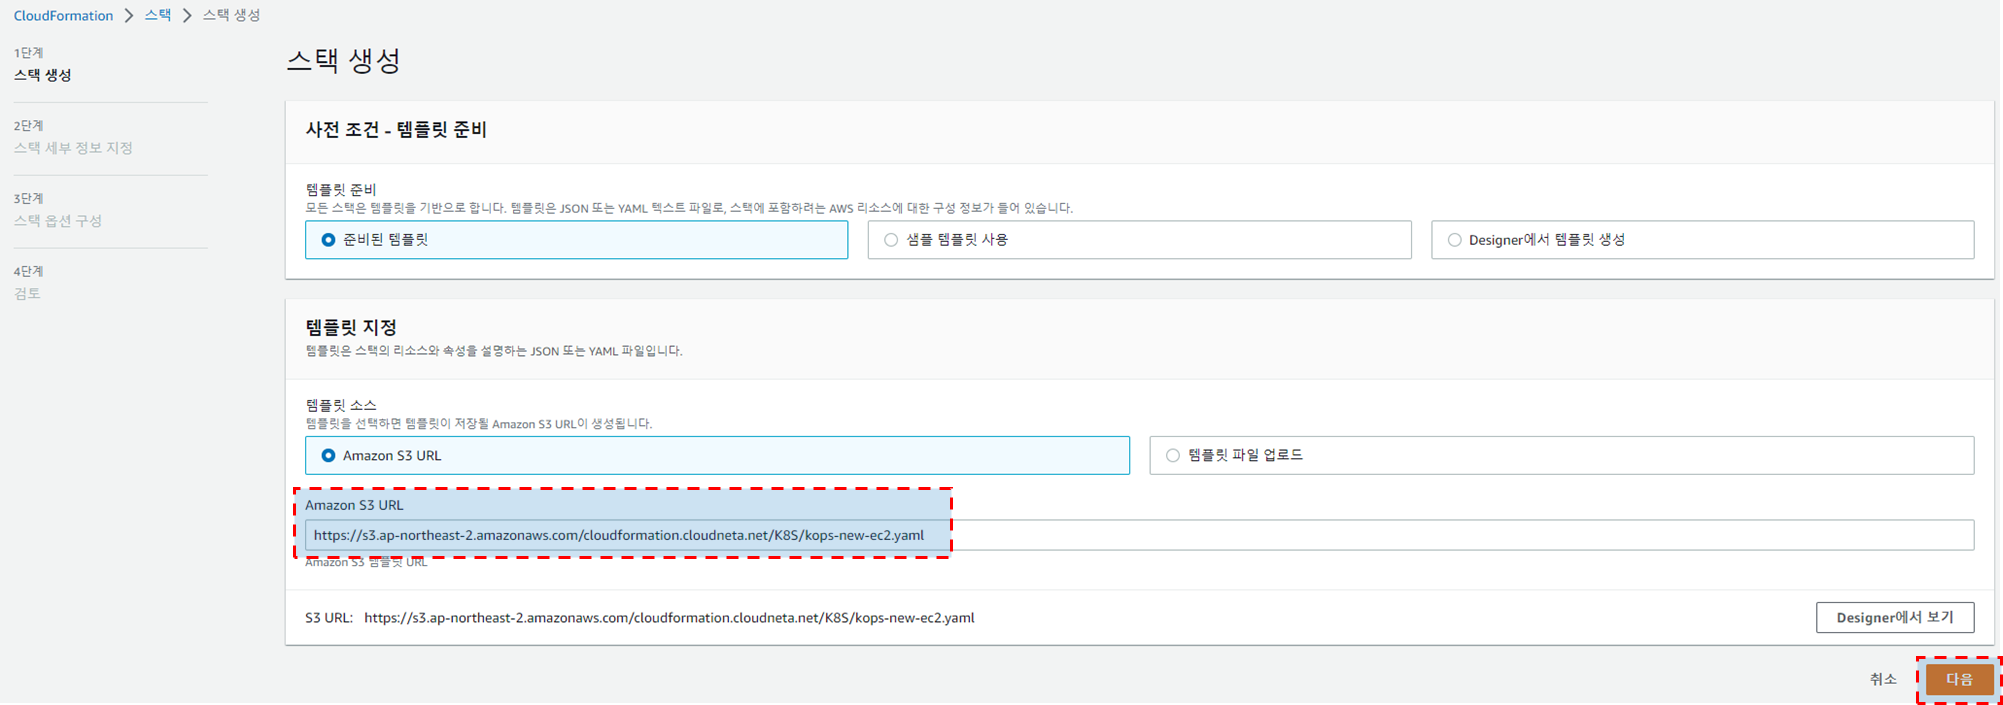The height and width of the screenshot is (705, 2003).
Task: Click the CloudFormation breadcrumb link
Action: coord(63,16)
